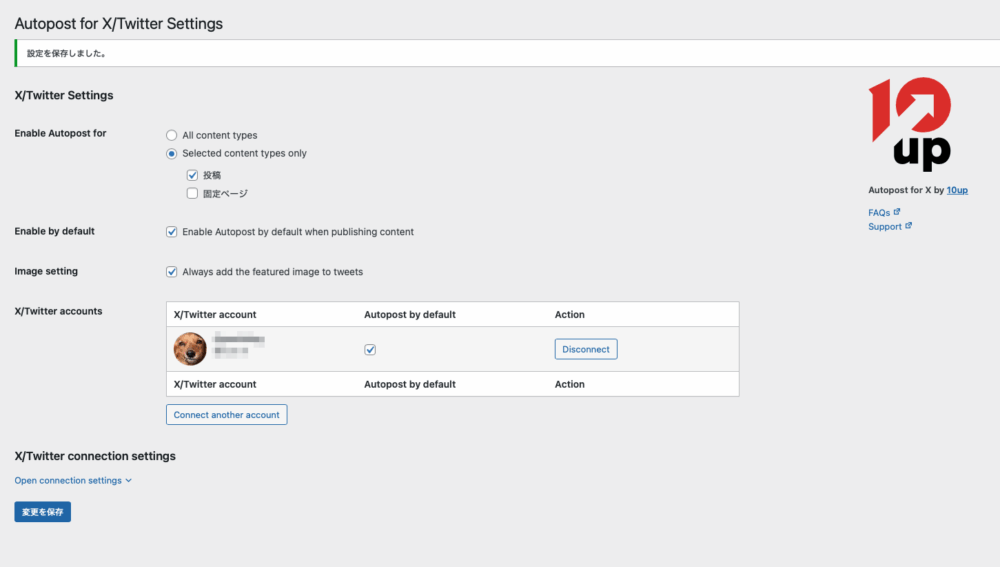Uncheck the 投稿 content type checkbox

point(192,175)
